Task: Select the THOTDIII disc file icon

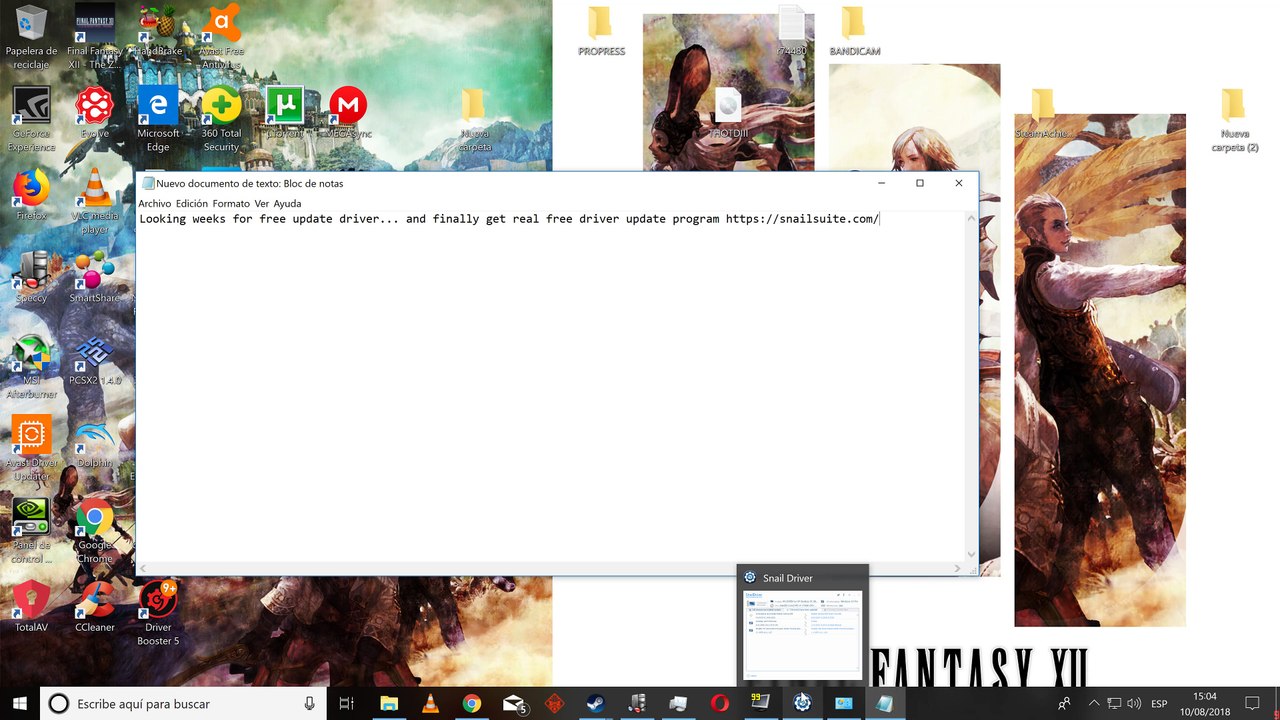Action: [728, 113]
